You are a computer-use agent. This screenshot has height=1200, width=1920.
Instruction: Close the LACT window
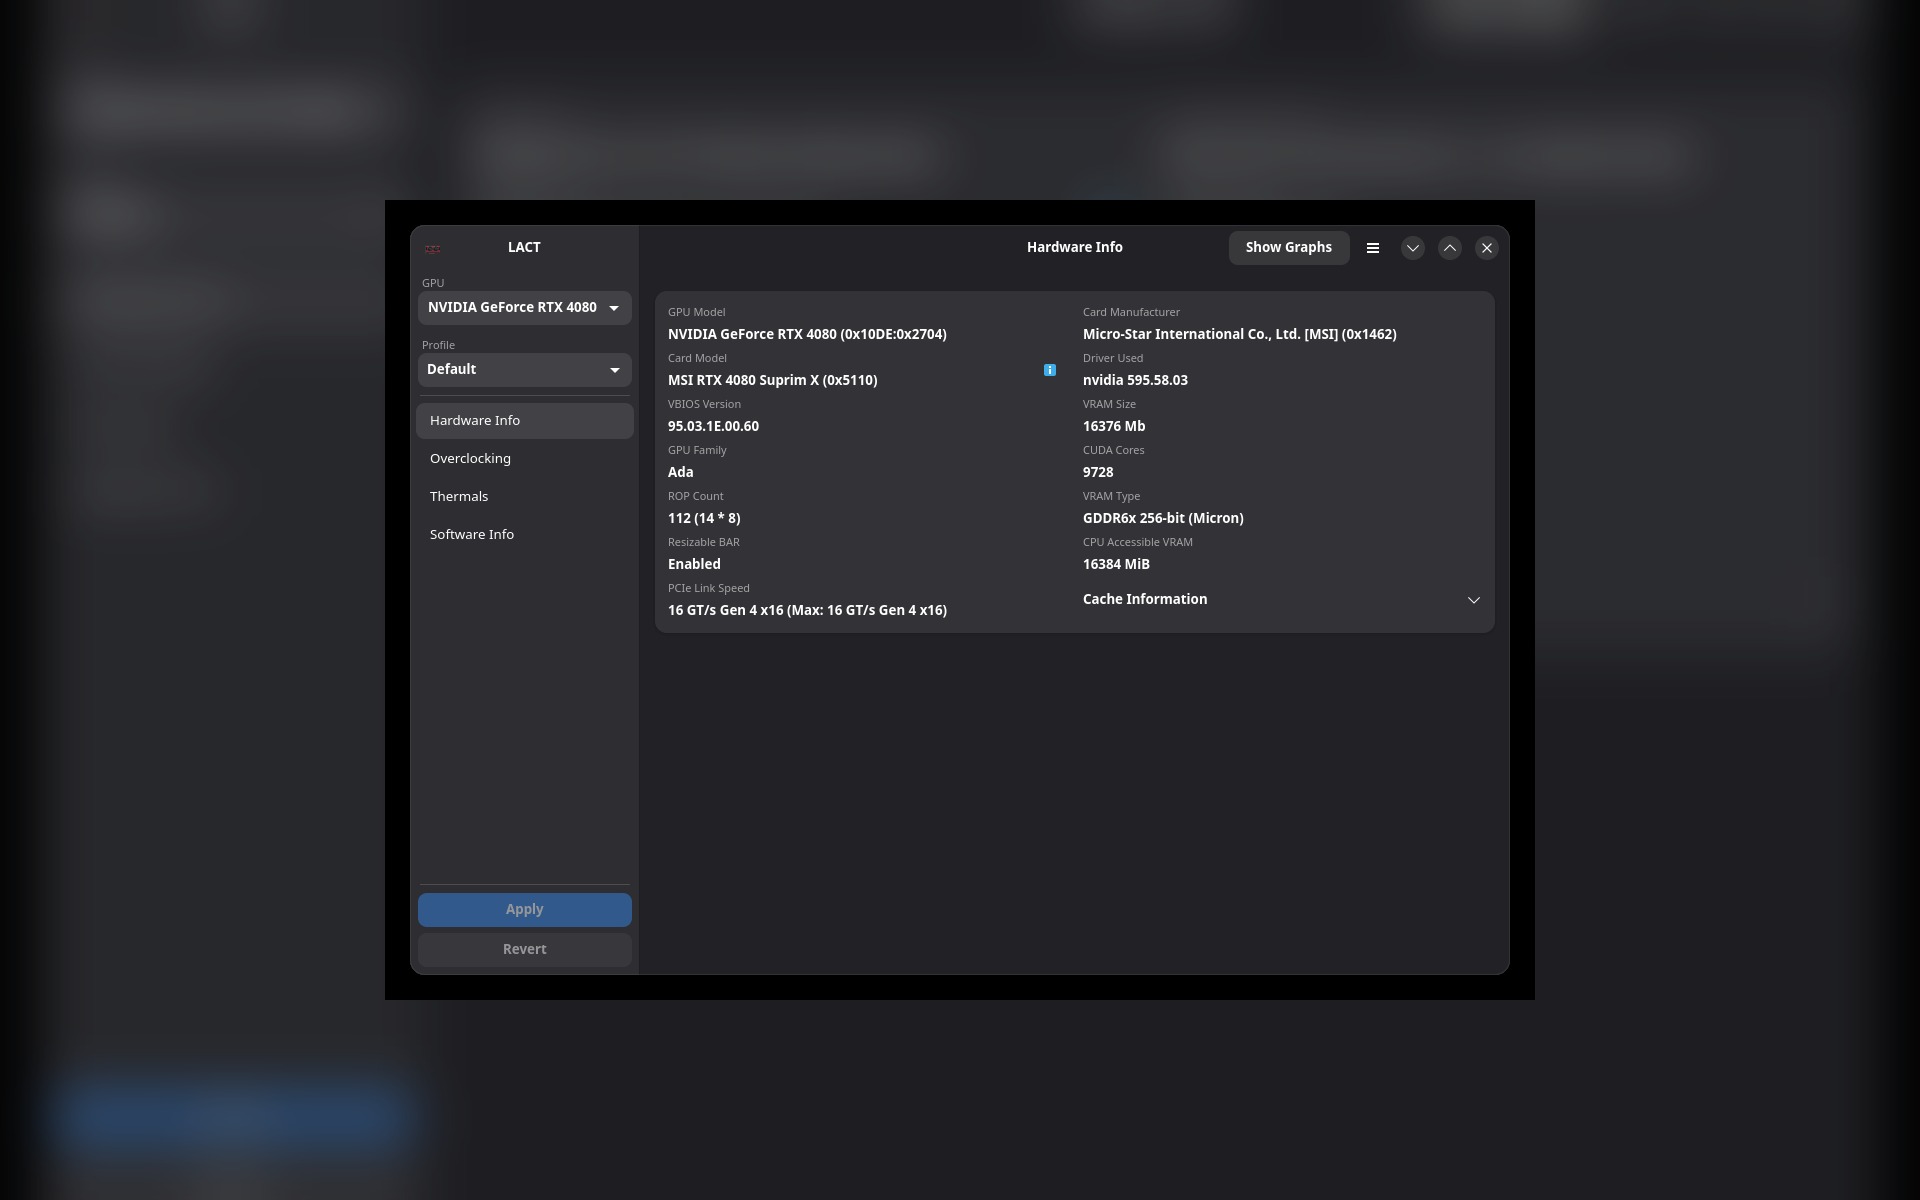pos(1487,248)
